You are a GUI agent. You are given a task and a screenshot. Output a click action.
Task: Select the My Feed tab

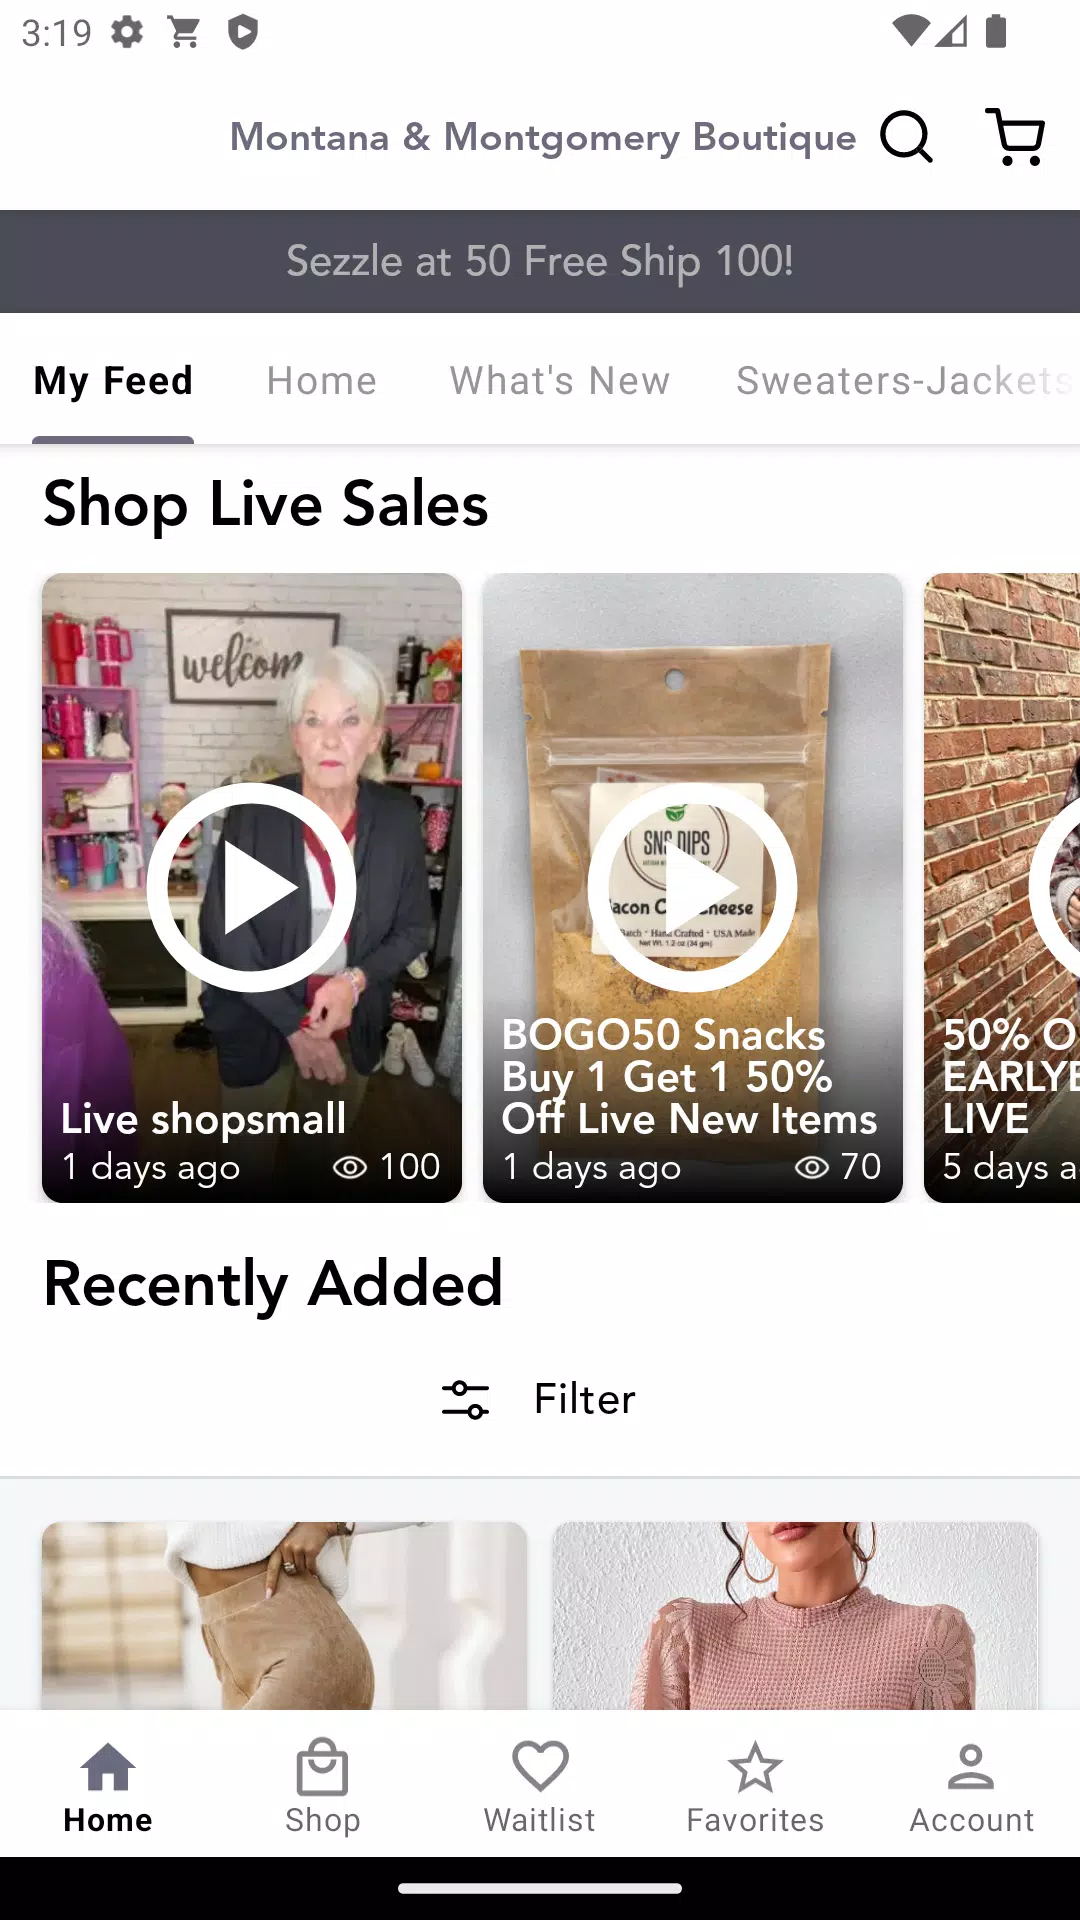[x=113, y=381]
